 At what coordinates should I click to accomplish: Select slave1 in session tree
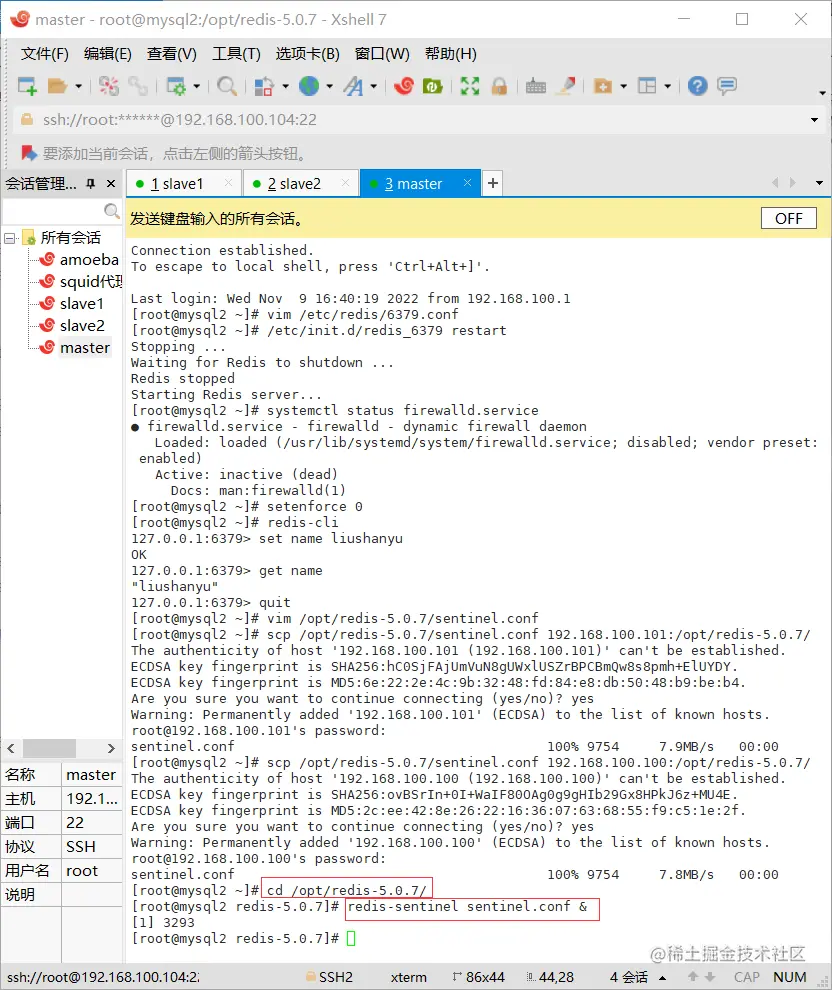coord(81,304)
